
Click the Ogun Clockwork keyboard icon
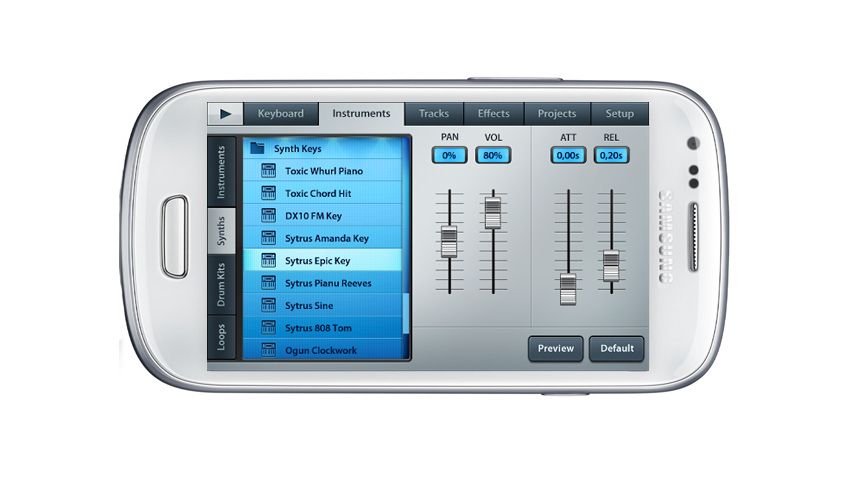[268, 350]
